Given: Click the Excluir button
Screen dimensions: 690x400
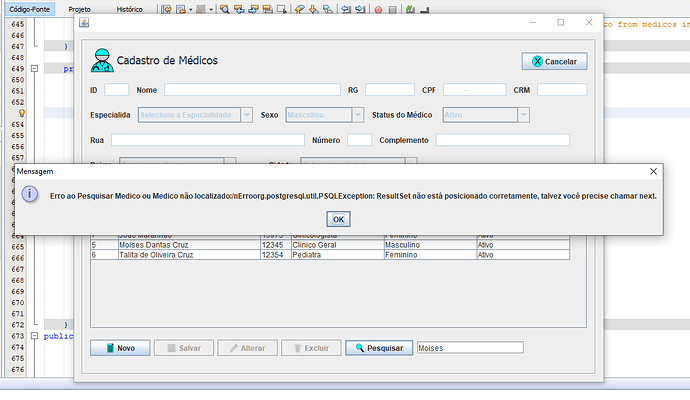Looking at the screenshot, I should tap(311, 348).
